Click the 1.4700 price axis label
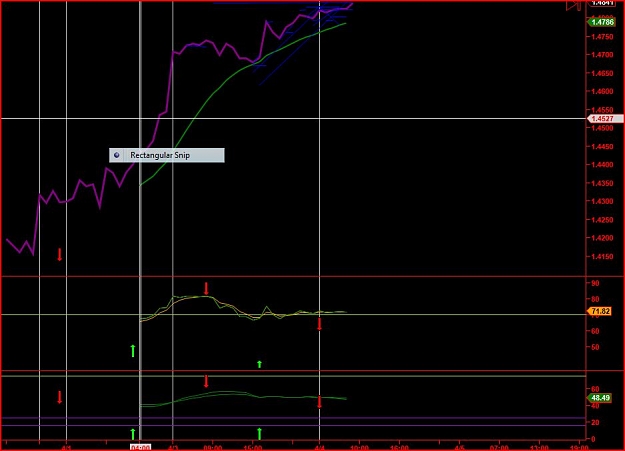The height and width of the screenshot is (451, 625). (602, 55)
